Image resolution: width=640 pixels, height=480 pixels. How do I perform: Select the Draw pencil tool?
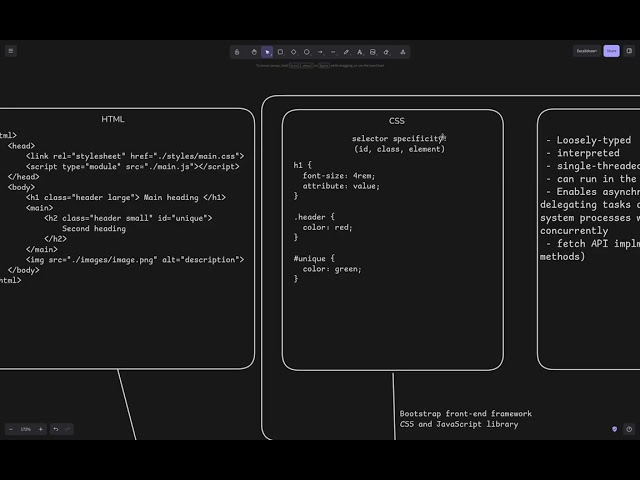tap(347, 52)
